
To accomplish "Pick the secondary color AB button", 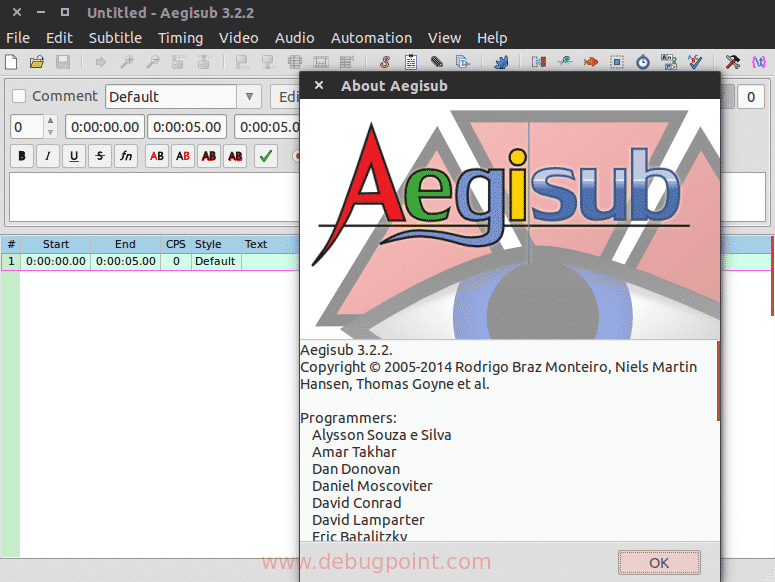I will pos(183,156).
